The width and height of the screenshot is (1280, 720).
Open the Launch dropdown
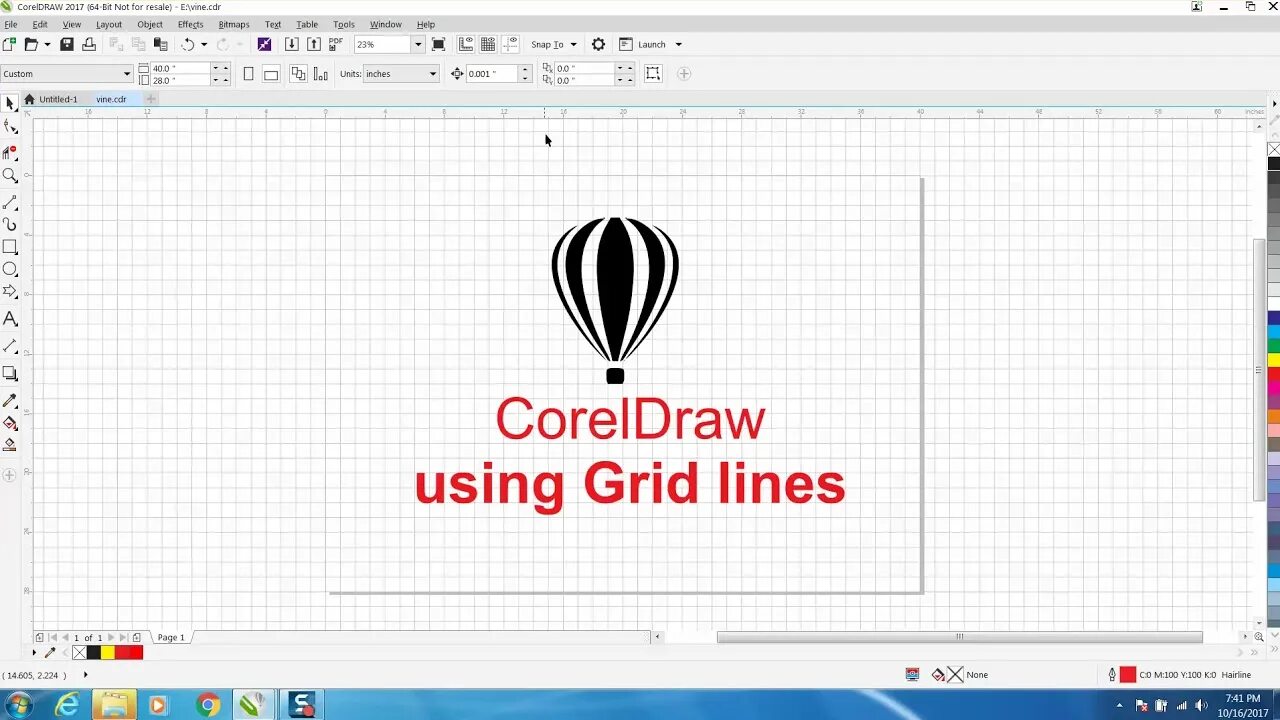click(678, 45)
